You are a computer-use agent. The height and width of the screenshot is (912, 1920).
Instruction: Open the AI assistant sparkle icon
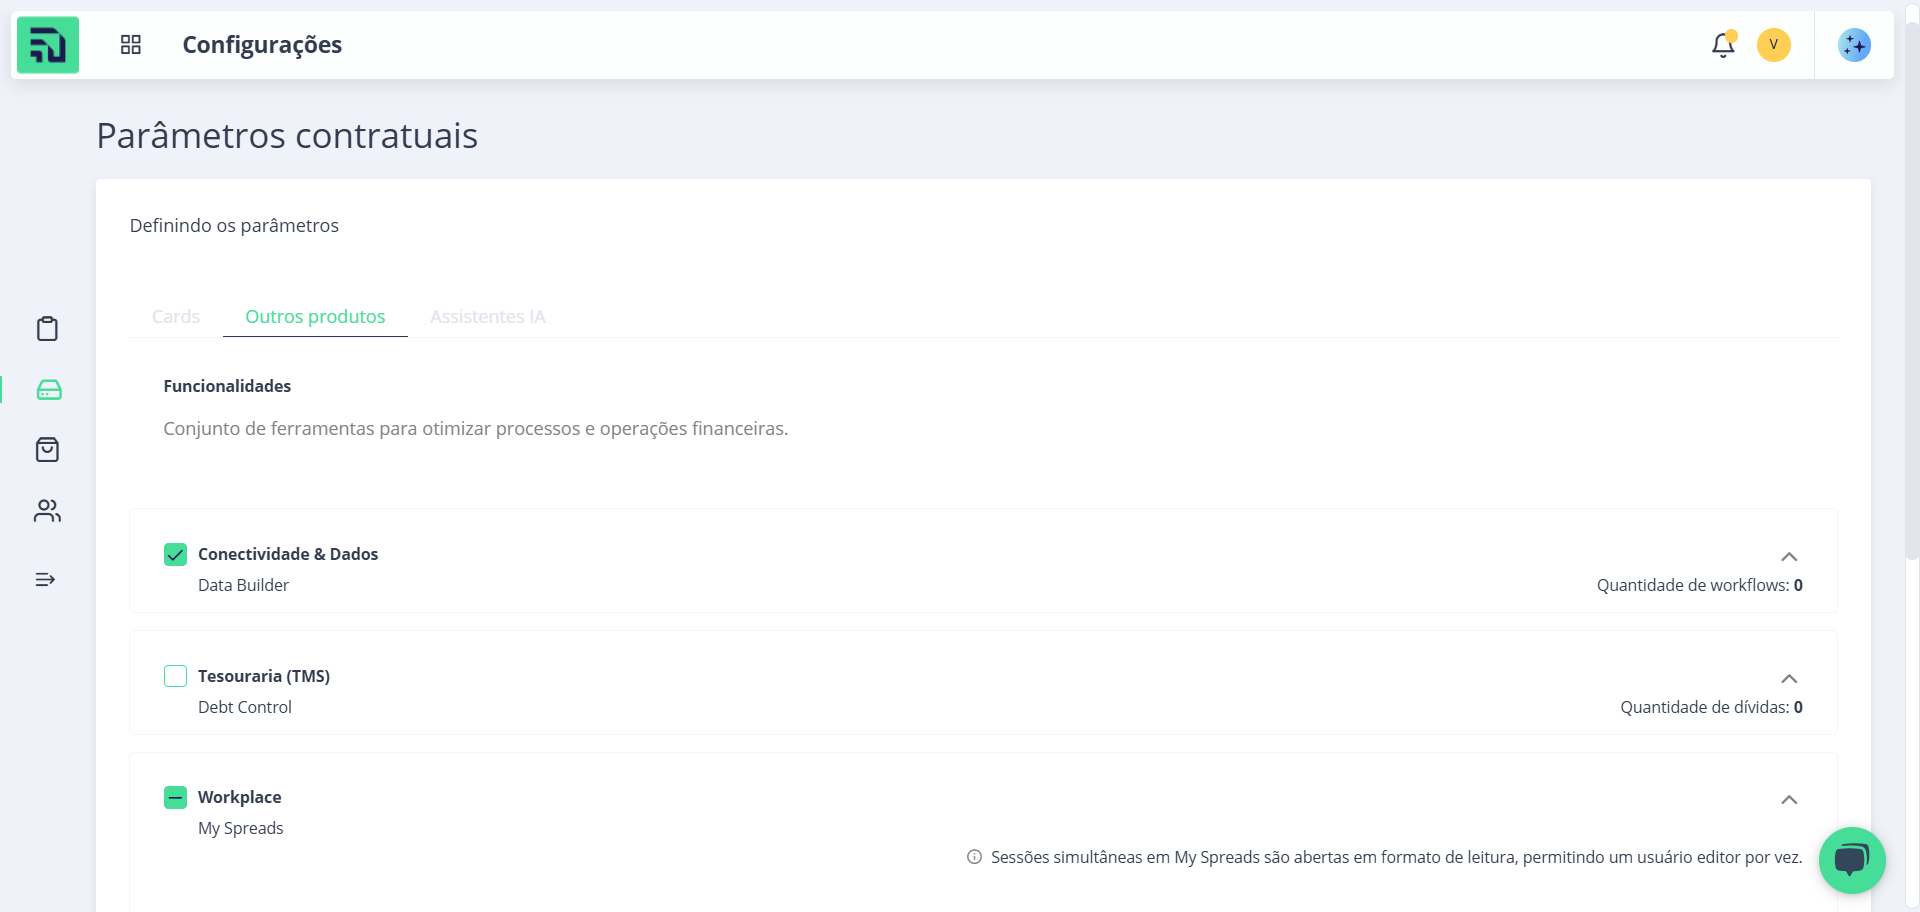pyautogui.click(x=1854, y=45)
